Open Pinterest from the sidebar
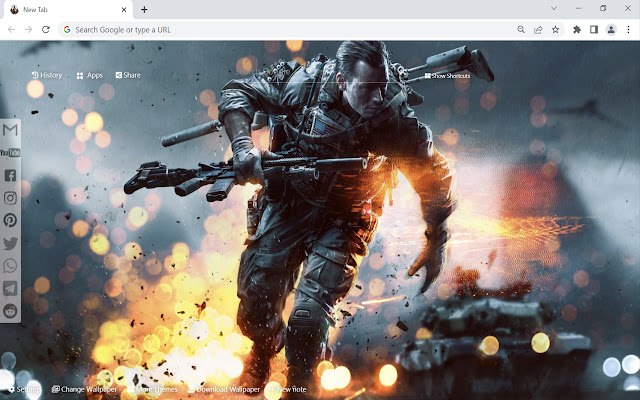This screenshot has width=640, height=400. point(10,220)
